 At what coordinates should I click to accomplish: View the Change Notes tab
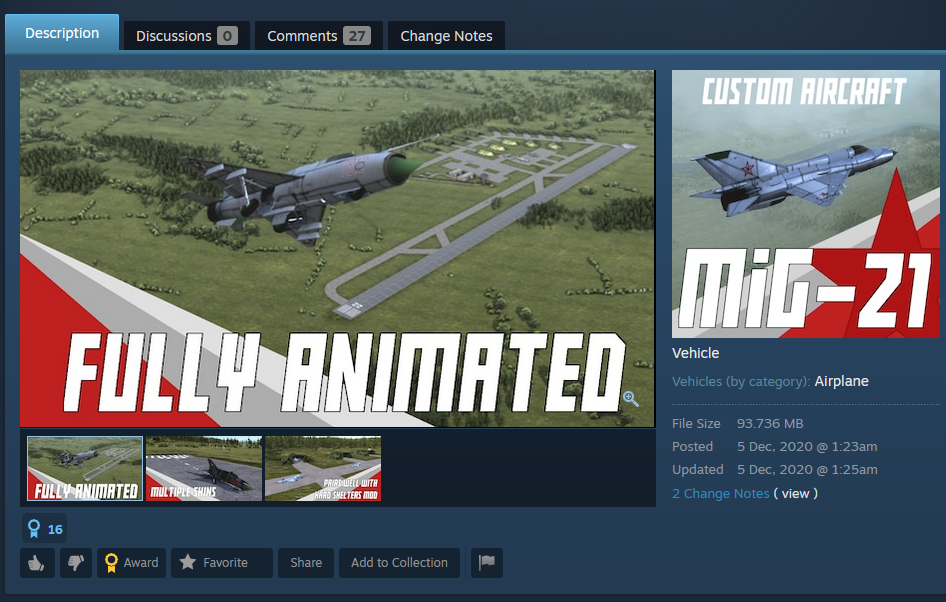pyautogui.click(x=446, y=36)
